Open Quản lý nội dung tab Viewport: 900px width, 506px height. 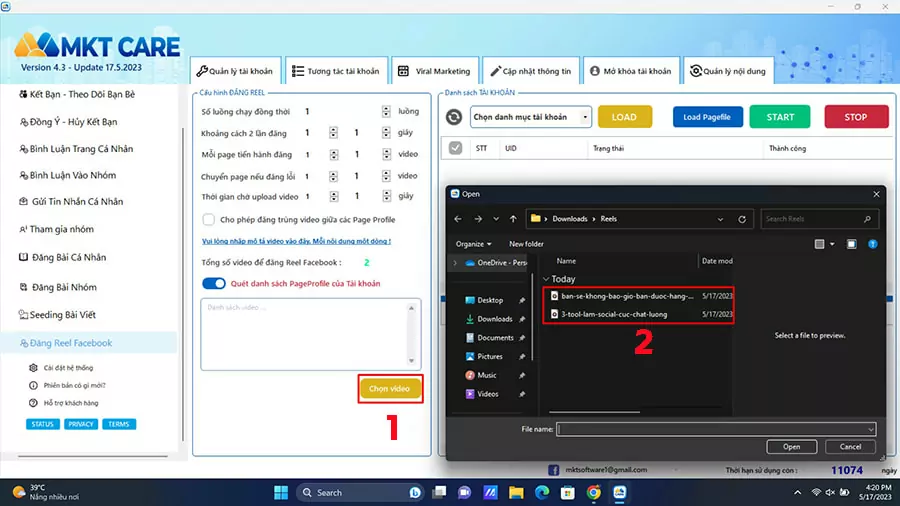(728, 71)
